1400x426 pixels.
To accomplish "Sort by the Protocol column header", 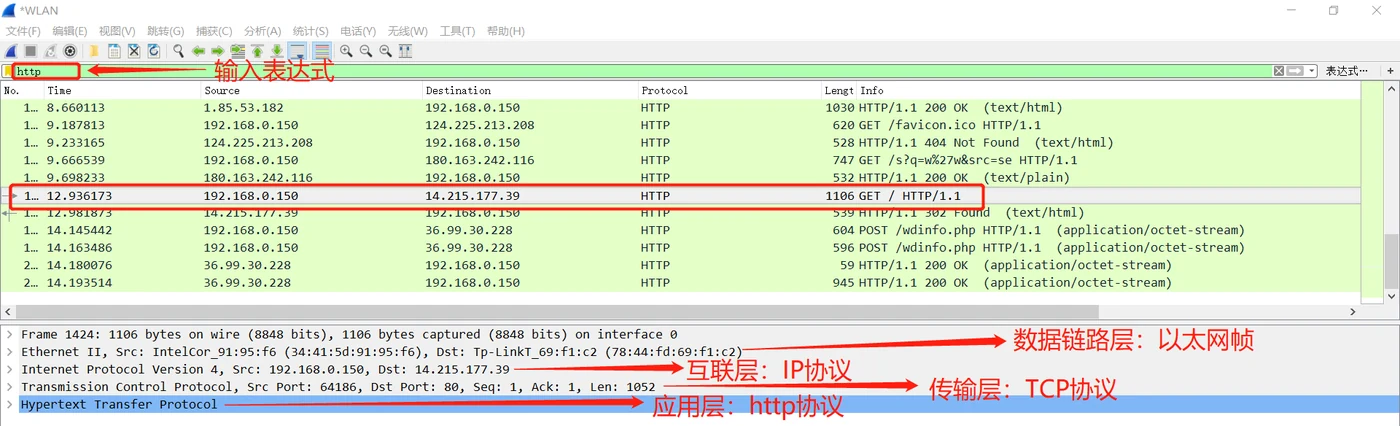I will tap(730, 90).
